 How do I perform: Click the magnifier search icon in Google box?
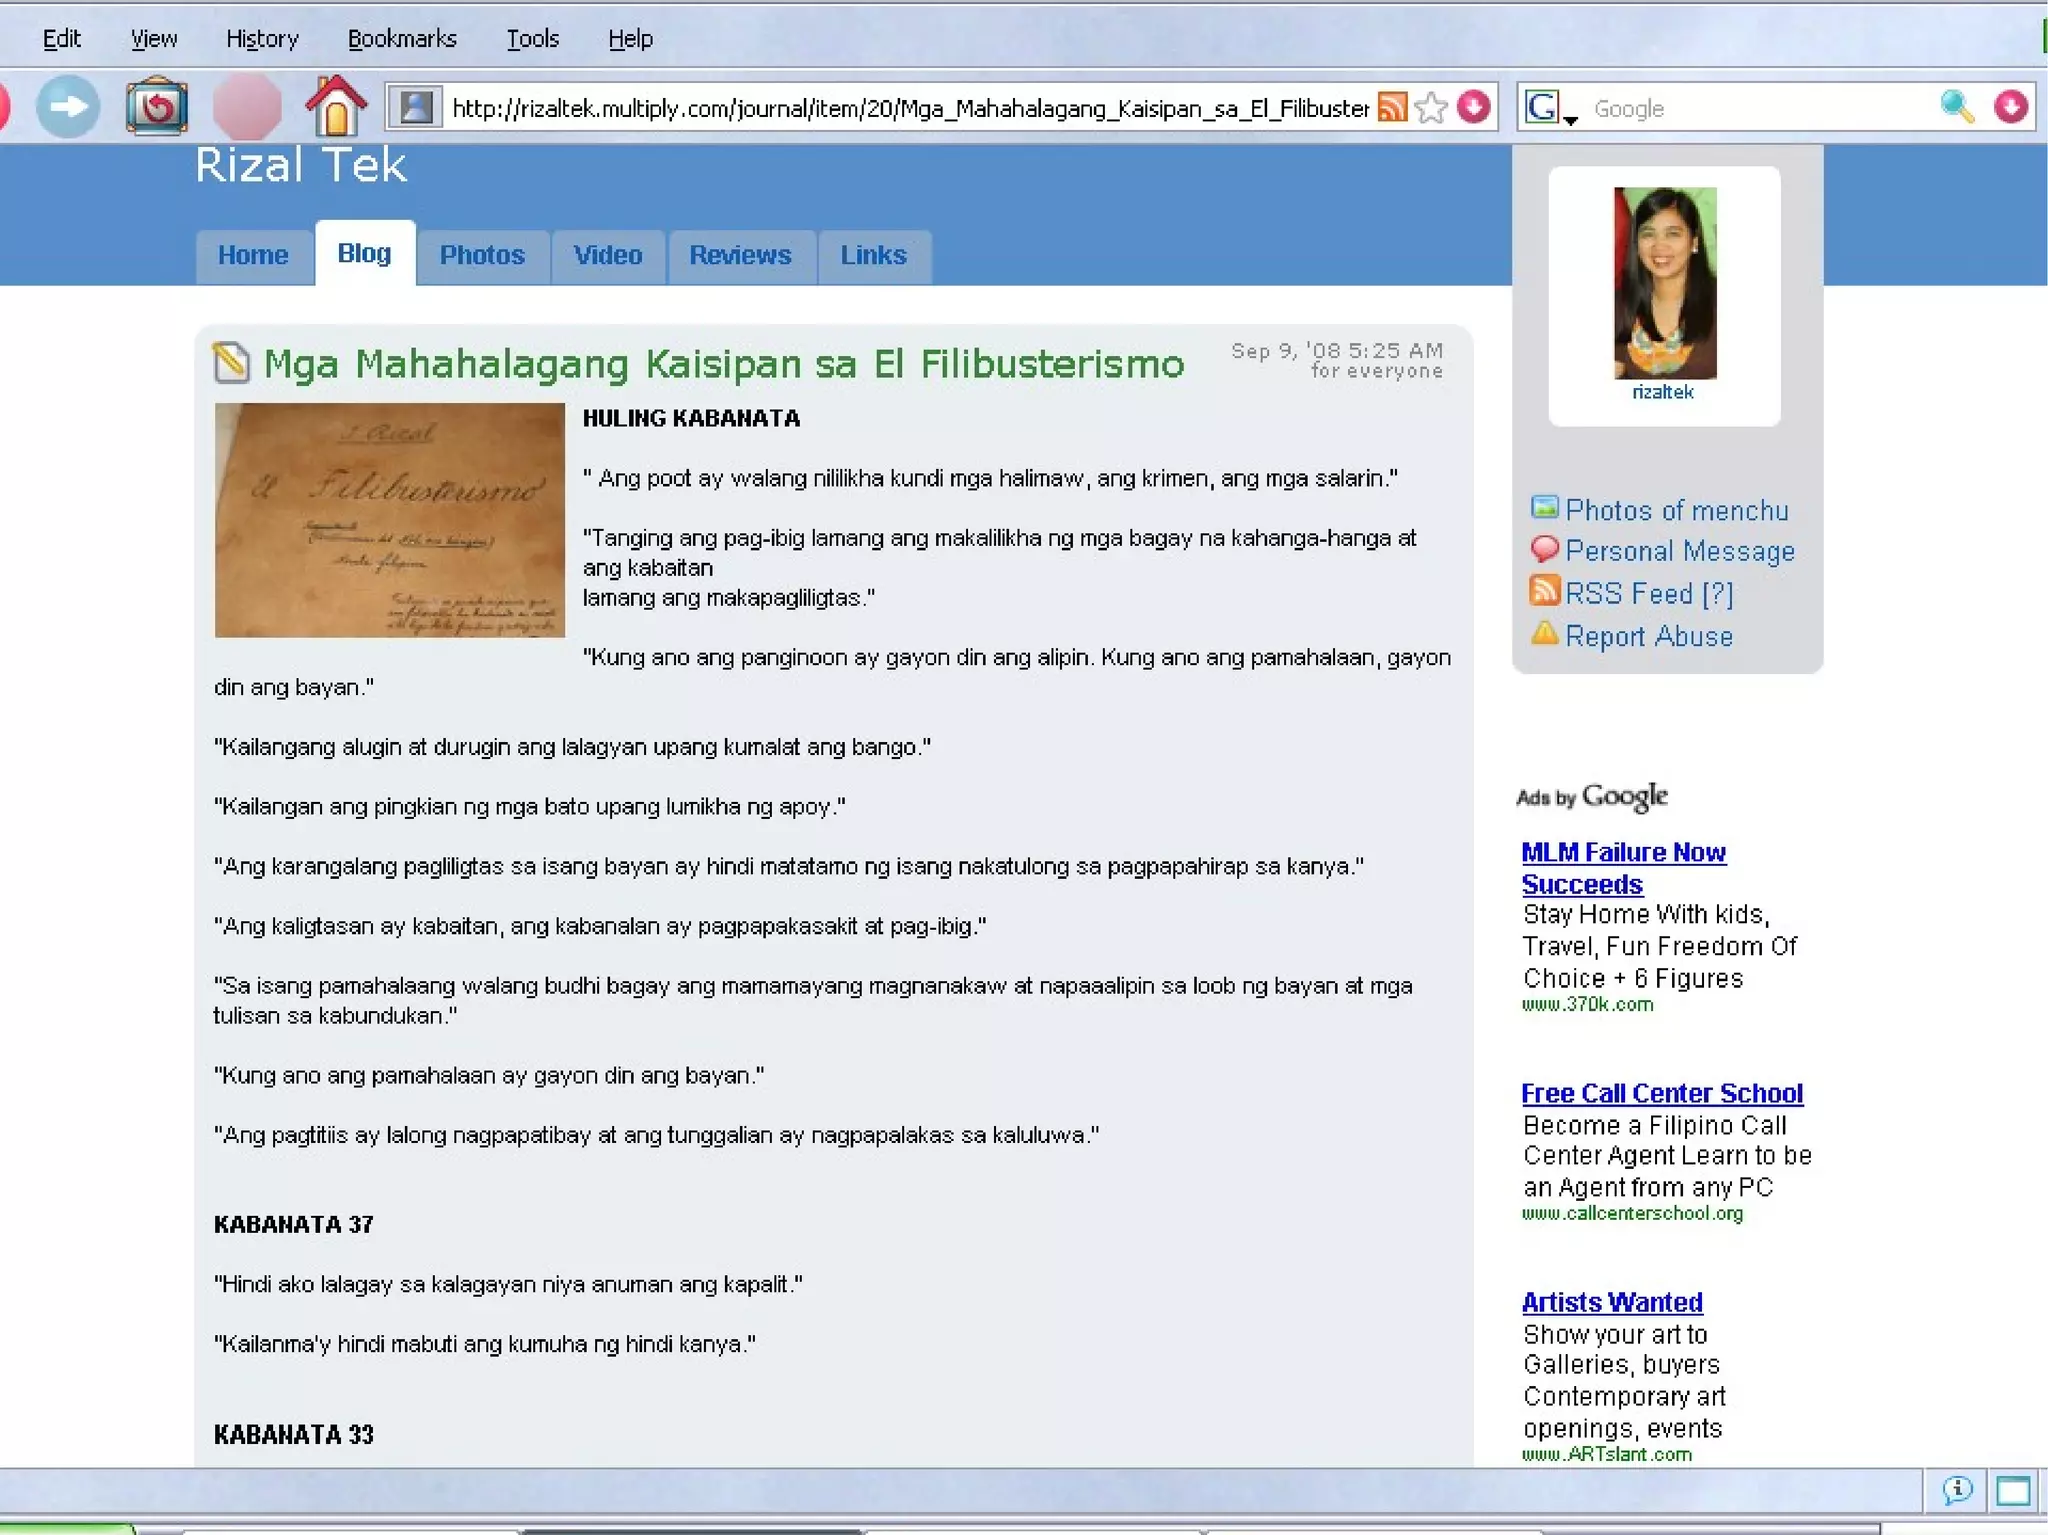[x=1956, y=107]
